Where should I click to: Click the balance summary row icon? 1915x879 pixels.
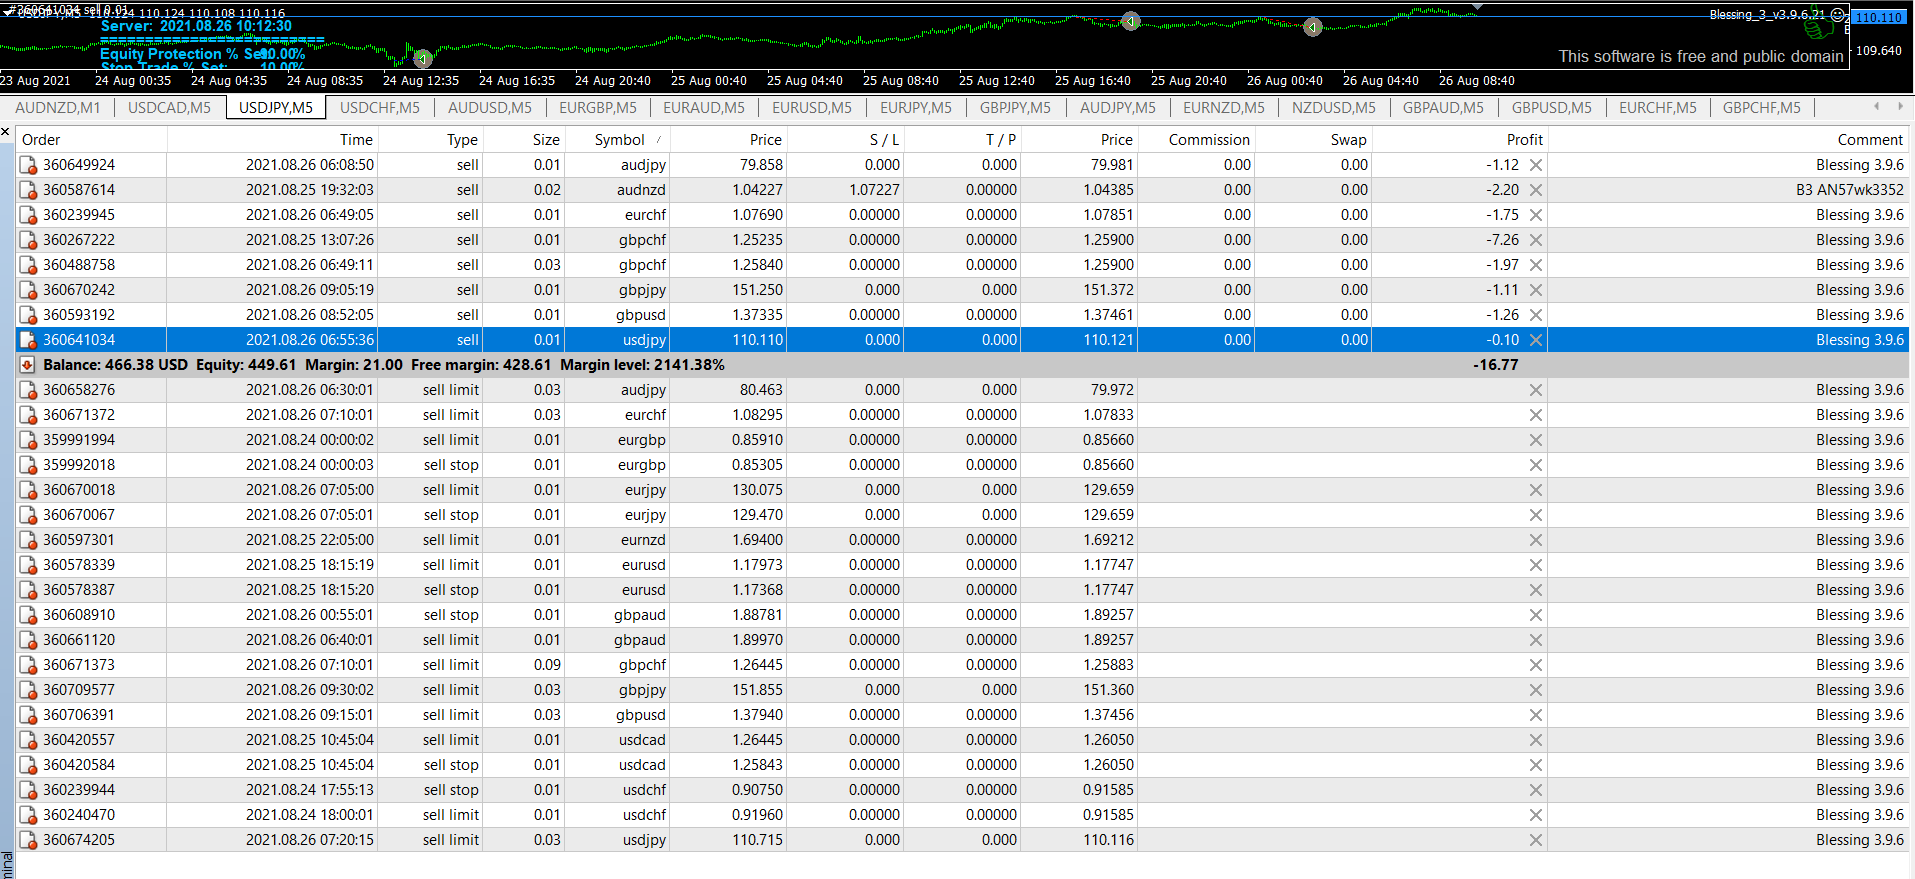coord(27,365)
